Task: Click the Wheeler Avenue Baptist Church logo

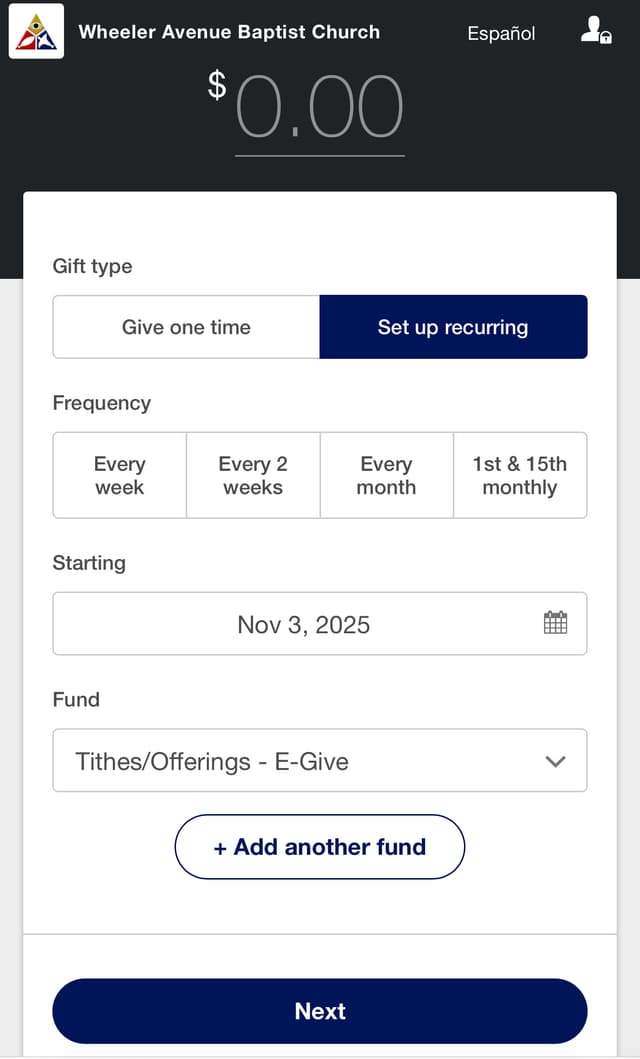Action: (35, 32)
